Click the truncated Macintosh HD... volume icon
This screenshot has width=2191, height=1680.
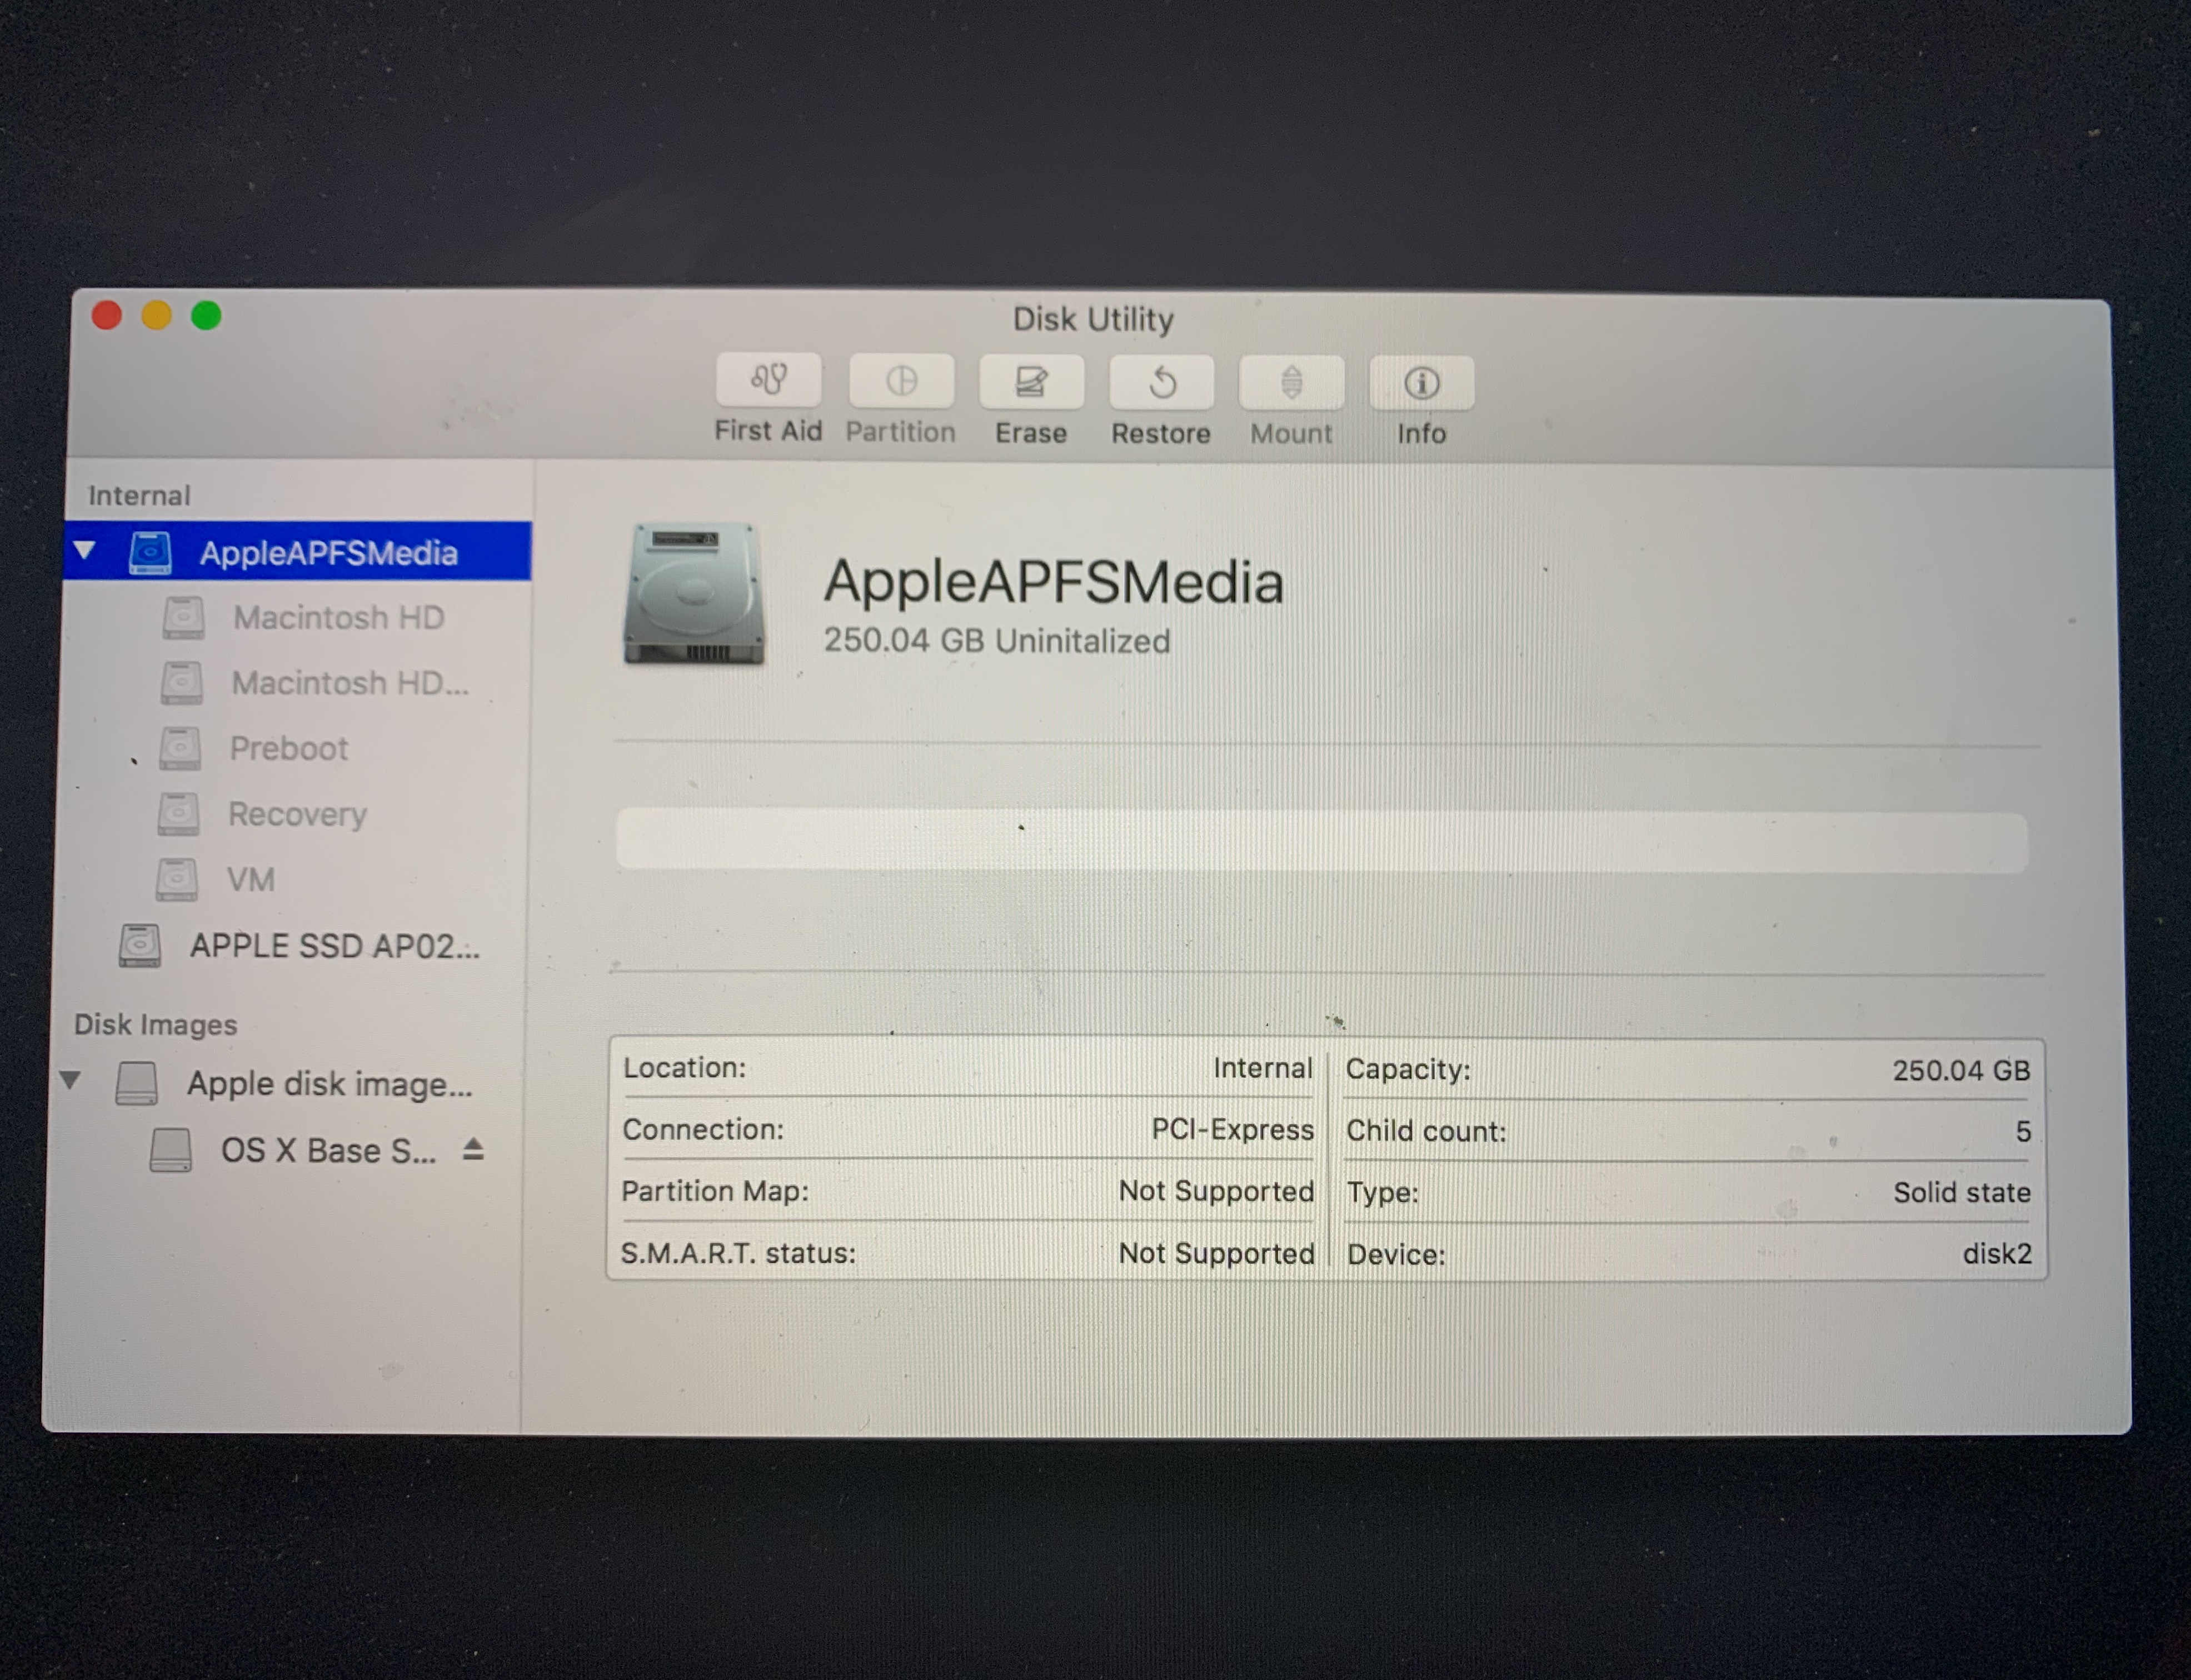point(181,683)
